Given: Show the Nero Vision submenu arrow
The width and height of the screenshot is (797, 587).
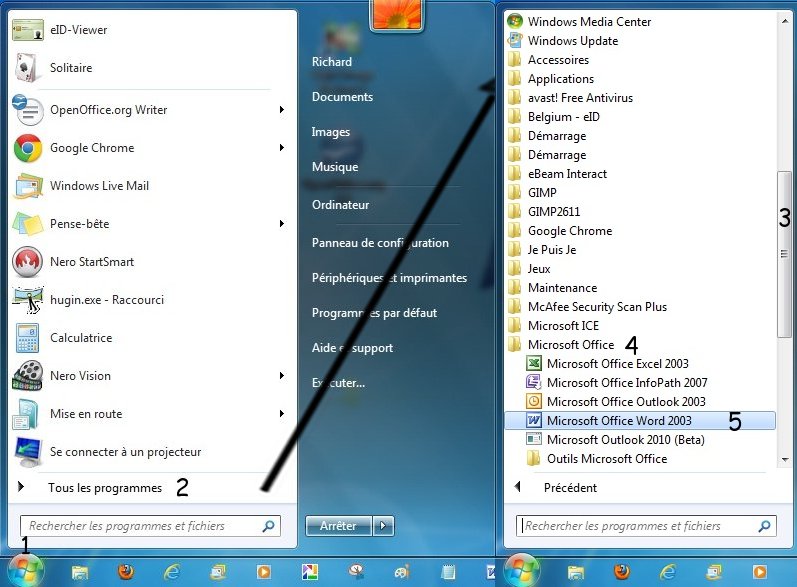Looking at the screenshot, I should pyautogui.click(x=282, y=376).
